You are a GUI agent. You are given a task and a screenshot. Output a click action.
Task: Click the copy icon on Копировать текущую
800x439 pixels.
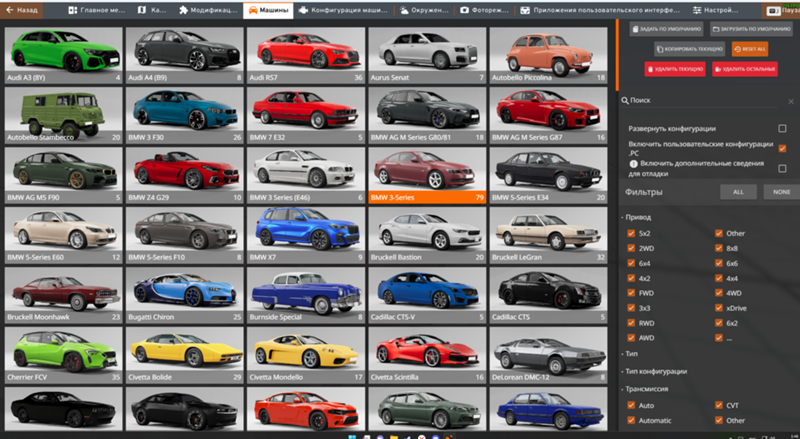click(660, 49)
